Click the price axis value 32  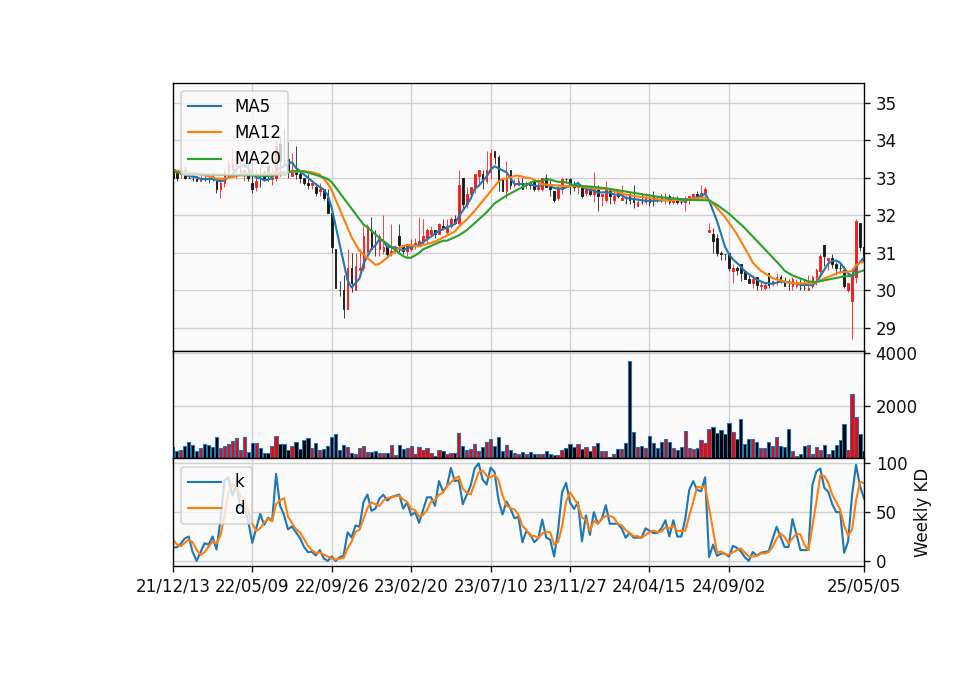(x=886, y=216)
